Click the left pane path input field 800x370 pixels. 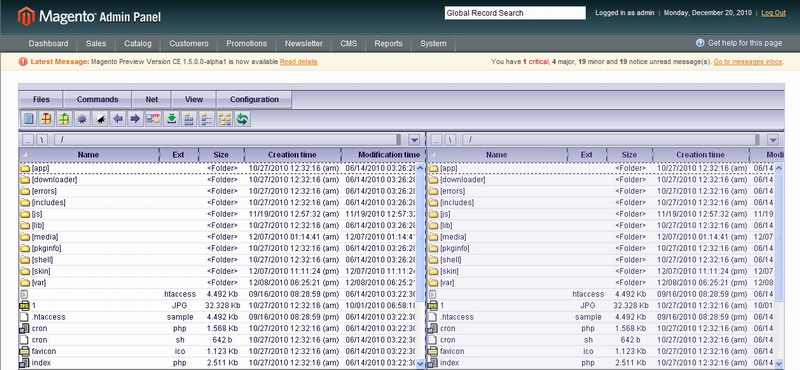tap(227, 140)
